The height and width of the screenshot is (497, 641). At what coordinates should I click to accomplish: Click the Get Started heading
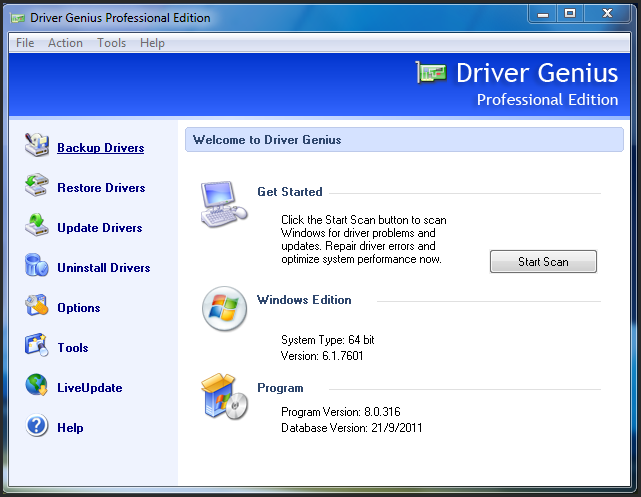coord(290,192)
